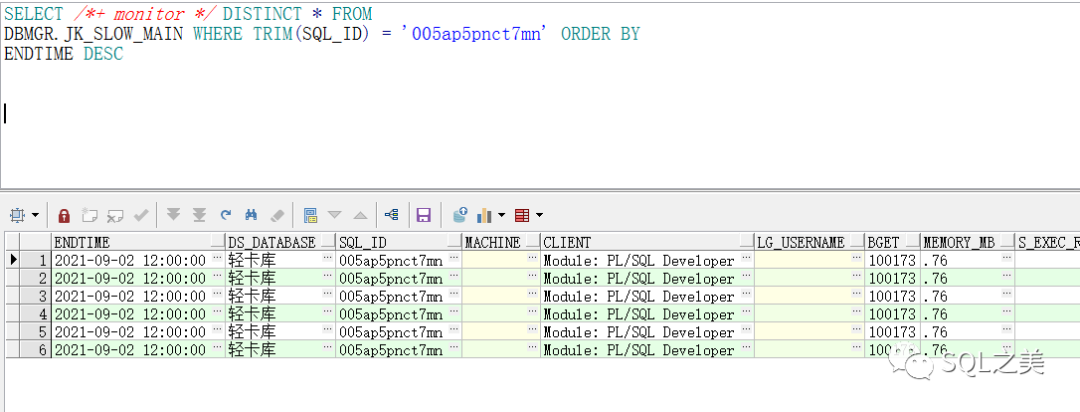Open the red table grid dropdown arrow
Image resolution: width=1080 pixels, height=412 pixels.
pos(539,216)
